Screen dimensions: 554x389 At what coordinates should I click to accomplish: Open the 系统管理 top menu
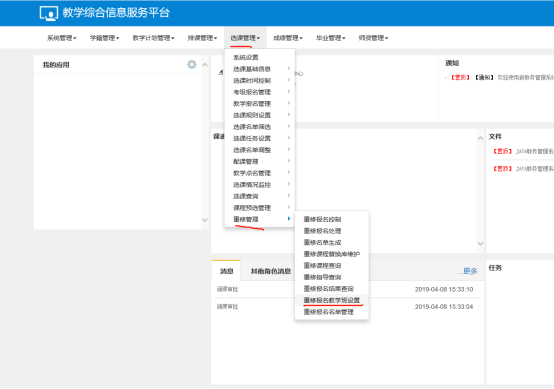[x=61, y=38]
